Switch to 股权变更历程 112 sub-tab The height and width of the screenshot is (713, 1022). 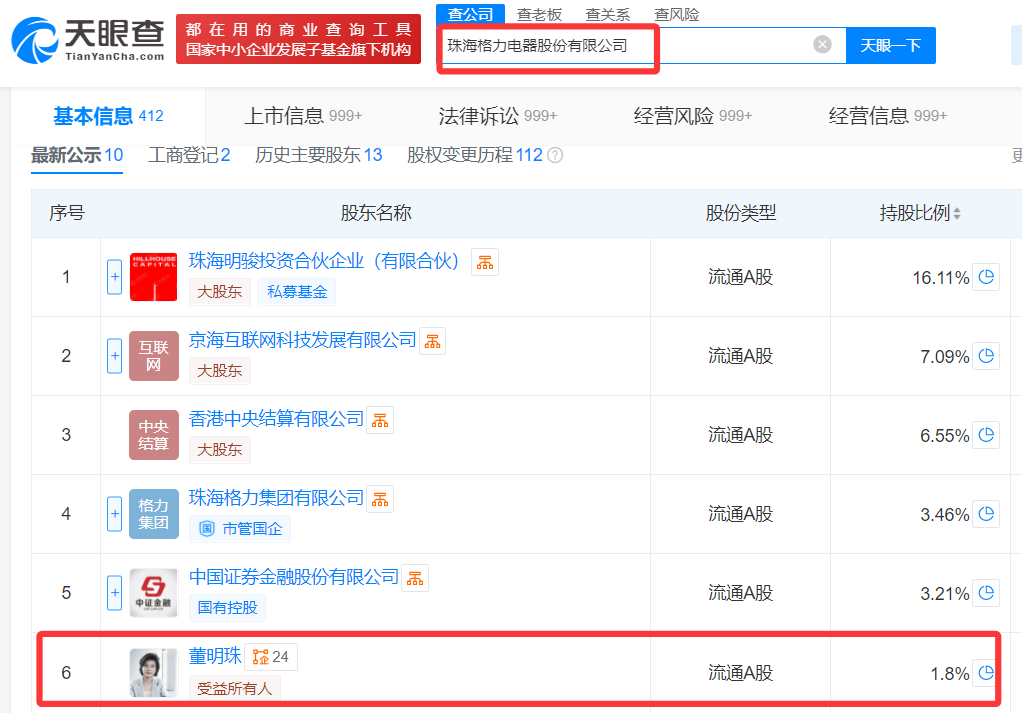(474, 155)
